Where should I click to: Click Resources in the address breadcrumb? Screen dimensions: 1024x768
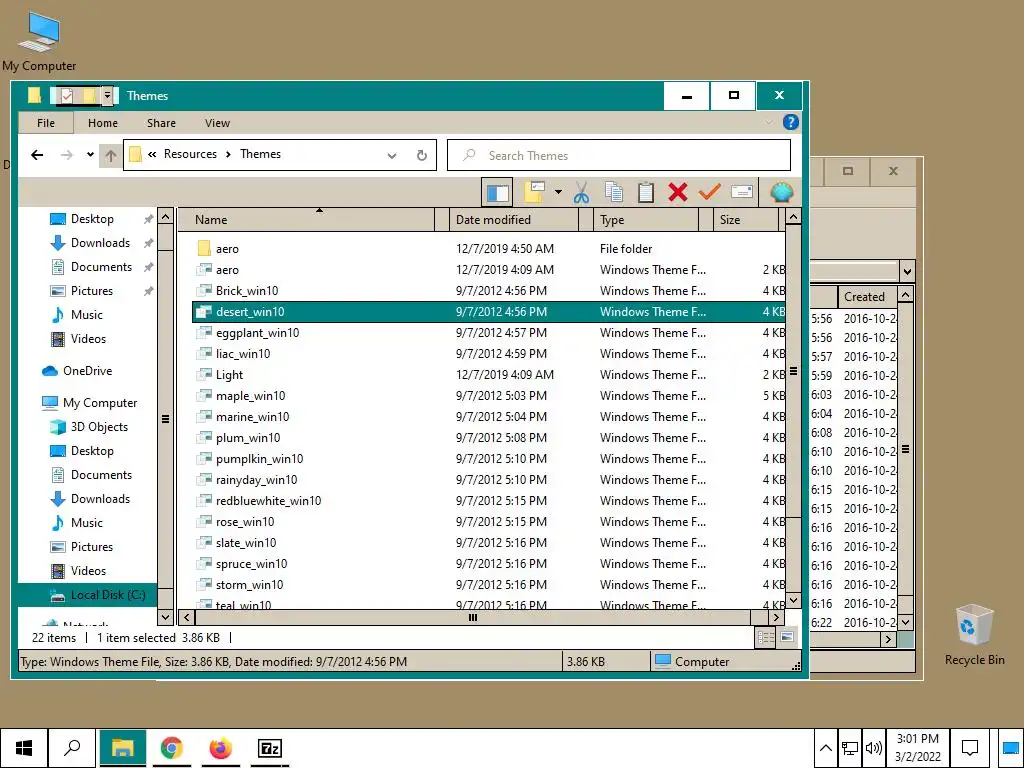190,154
